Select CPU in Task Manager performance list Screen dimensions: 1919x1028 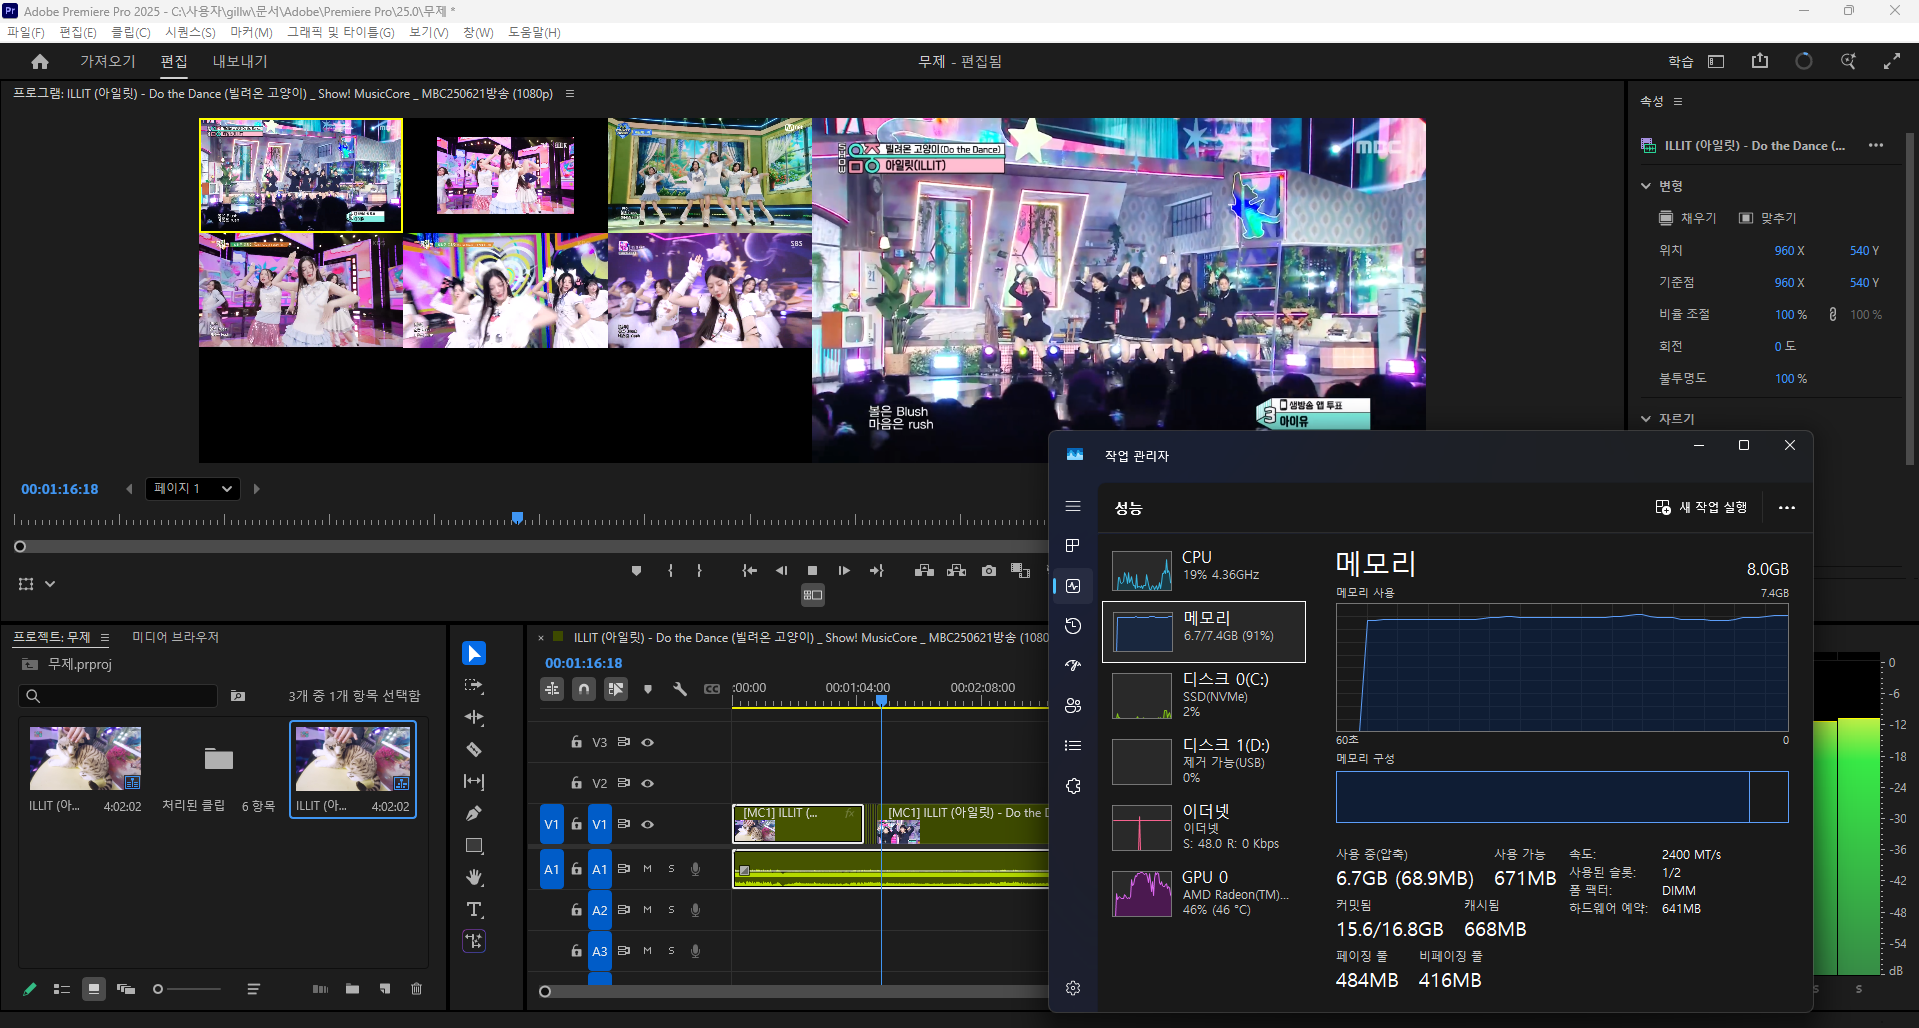(1204, 569)
